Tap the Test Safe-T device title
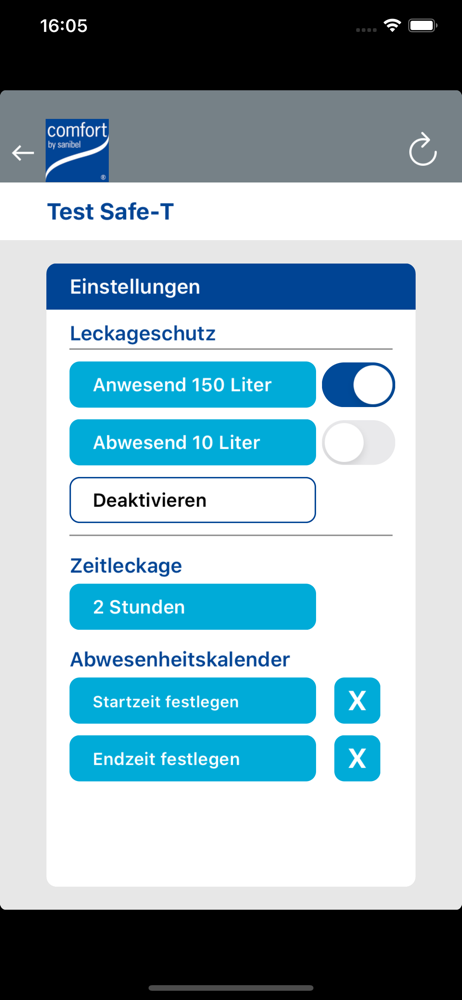 point(110,212)
